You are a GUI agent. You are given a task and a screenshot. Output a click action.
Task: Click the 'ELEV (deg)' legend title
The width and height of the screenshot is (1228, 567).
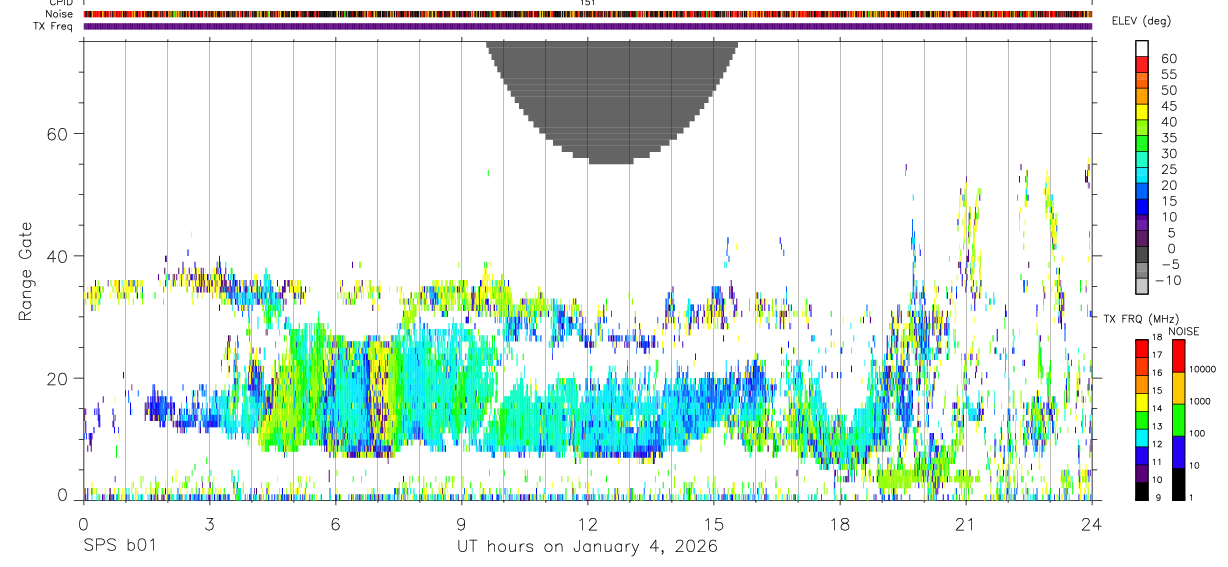[1140, 21]
